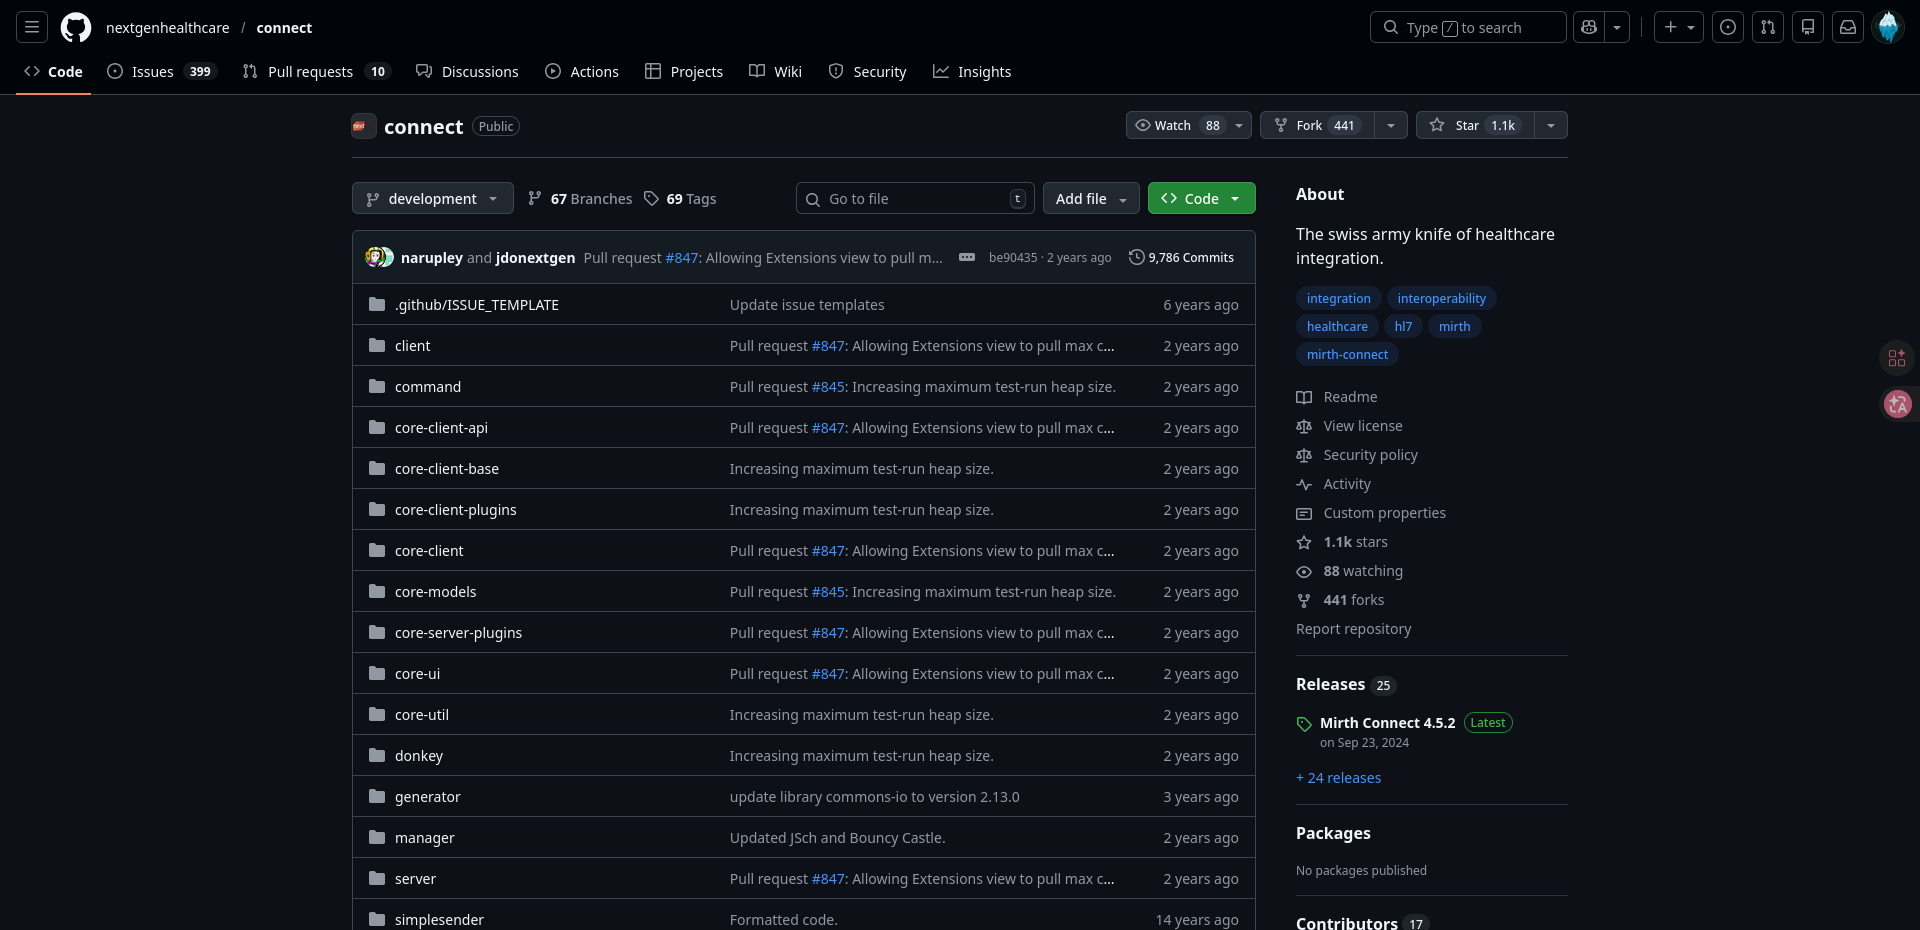Switch to the Pull requests tab
The height and width of the screenshot is (930, 1920).
tap(316, 72)
